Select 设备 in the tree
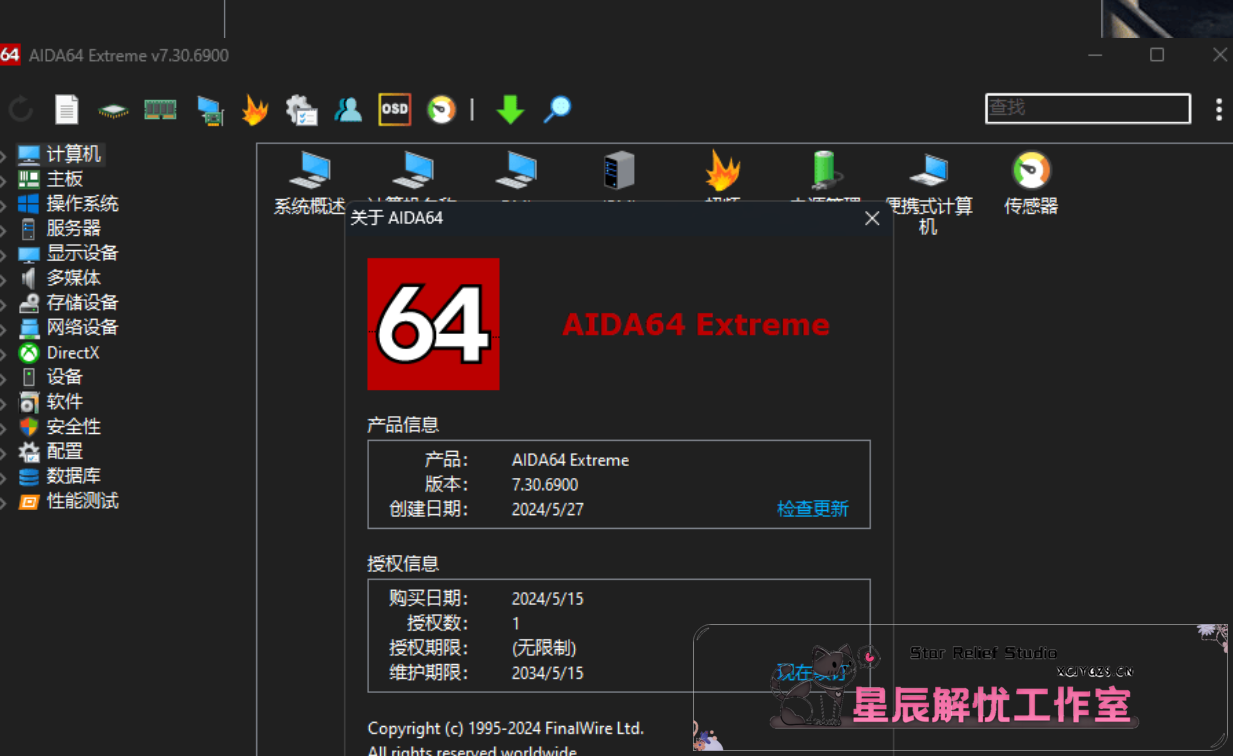 click(64, 377)
